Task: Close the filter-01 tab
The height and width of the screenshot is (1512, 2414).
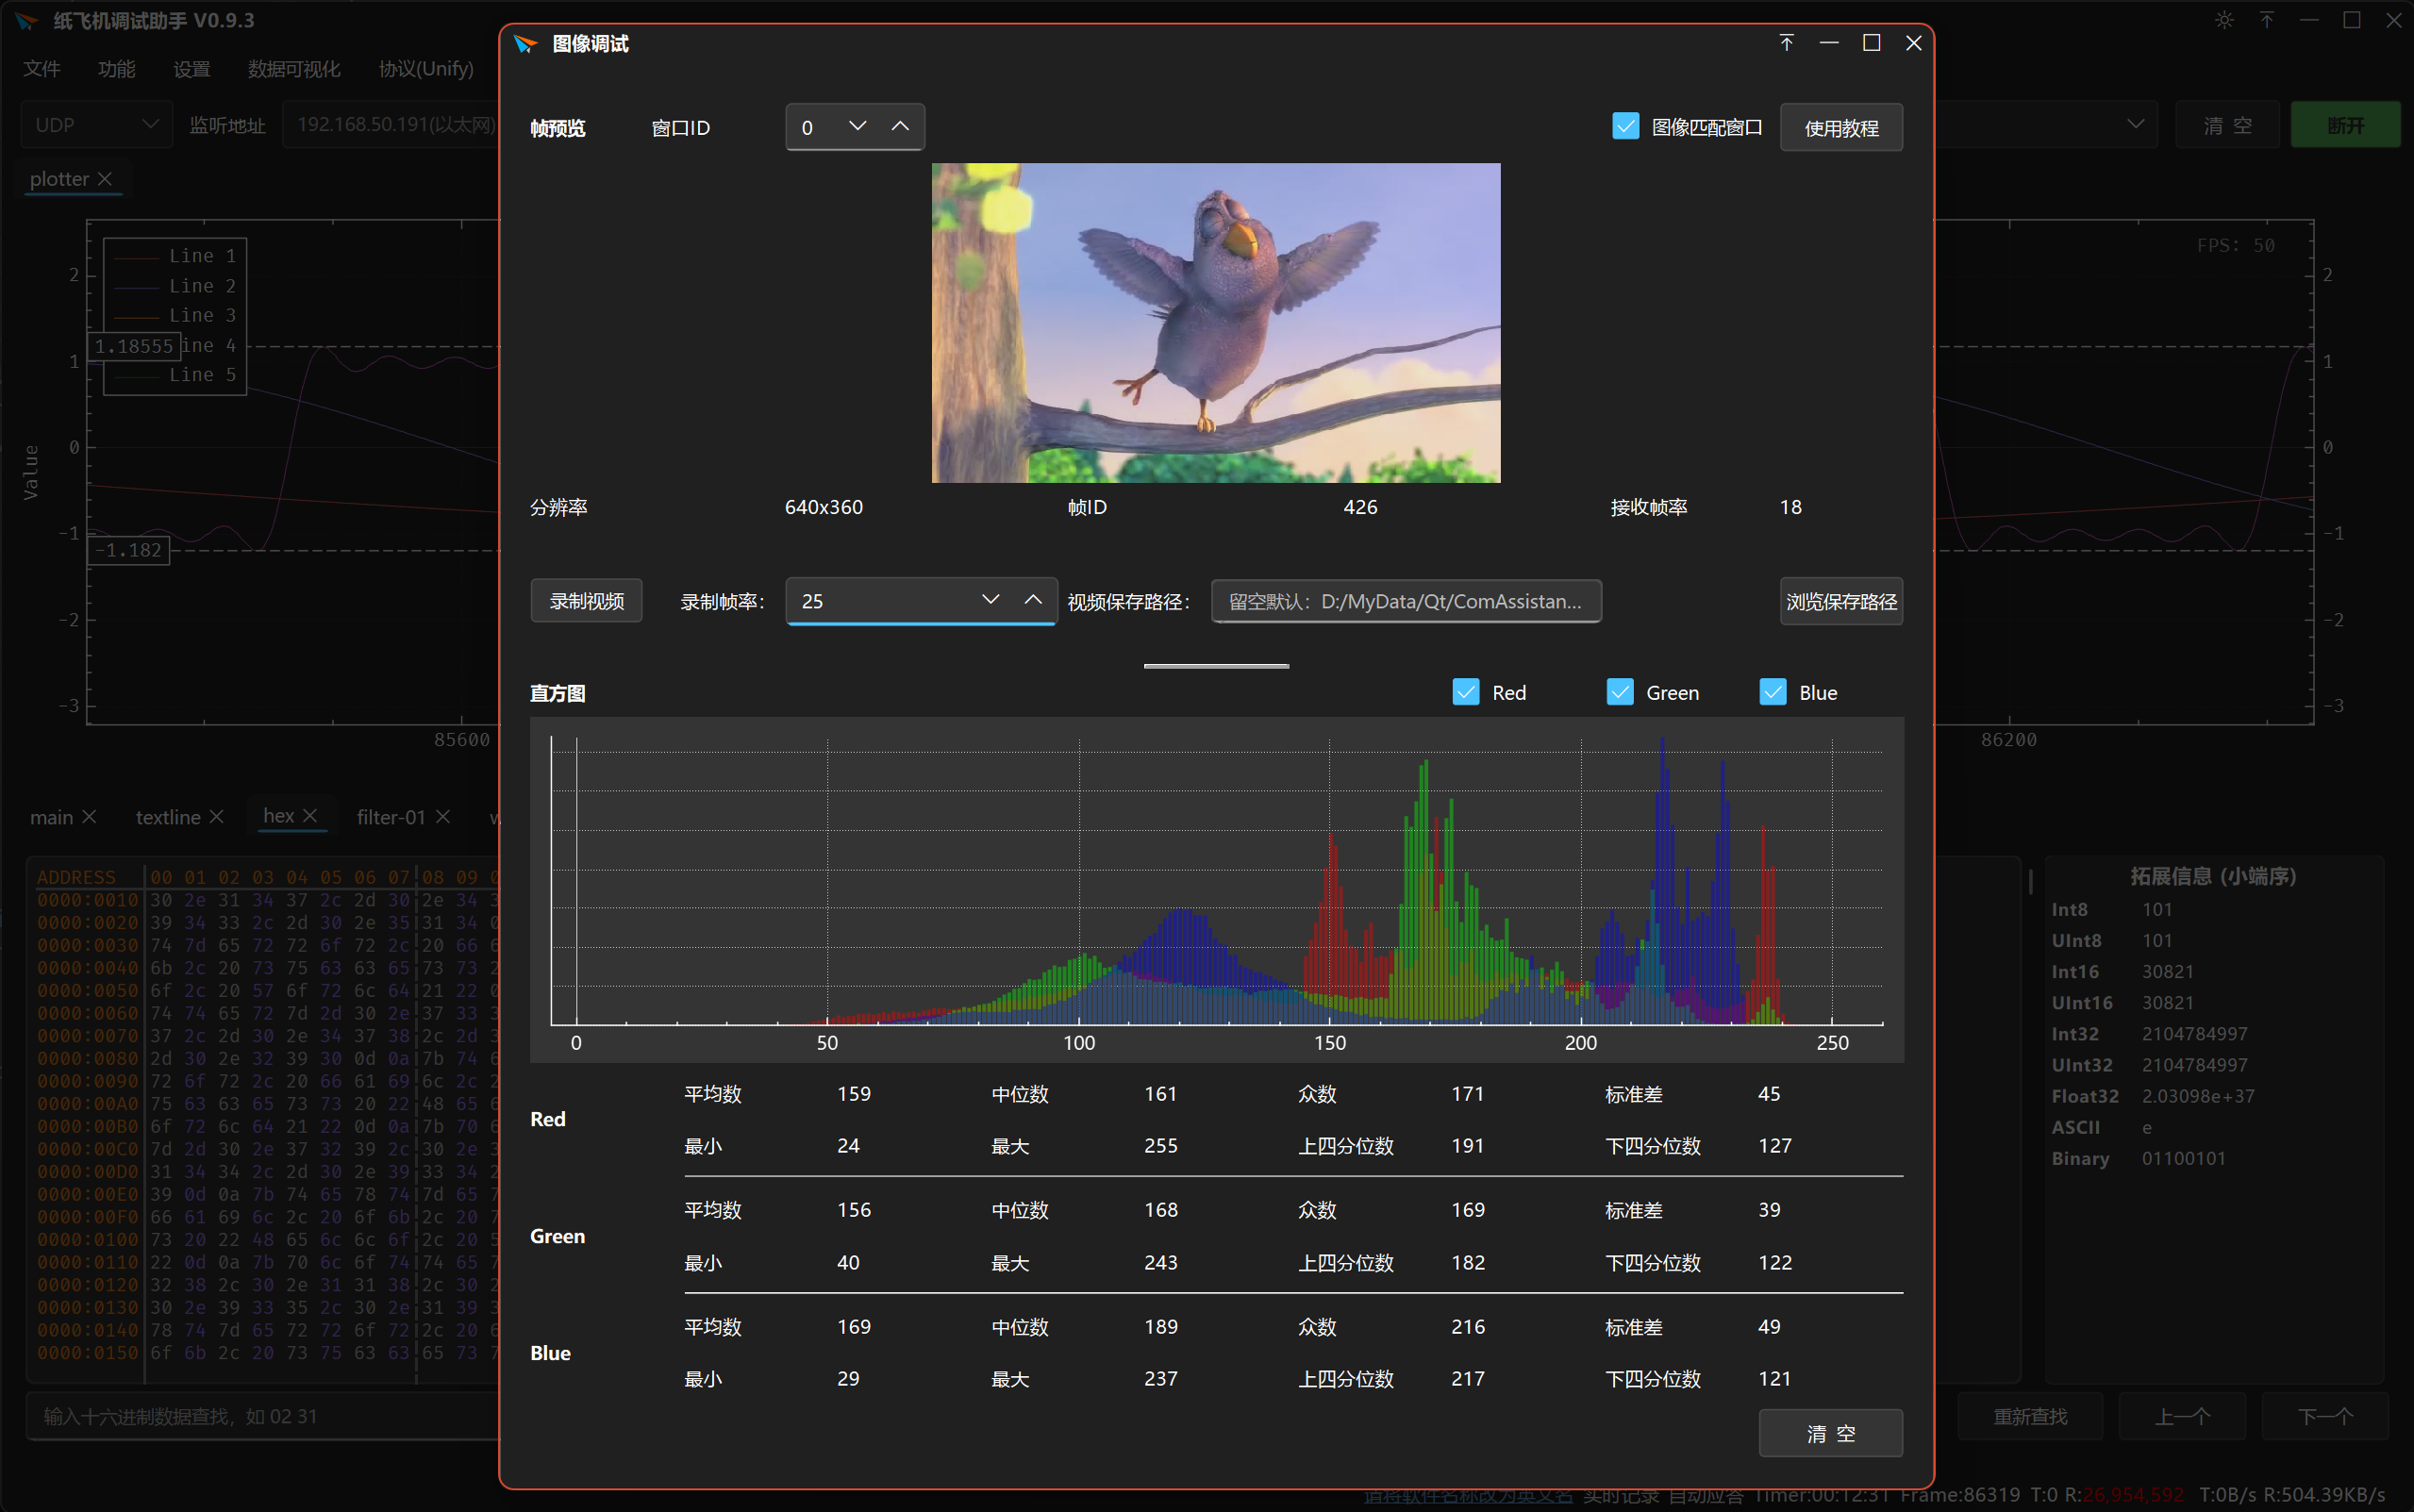Action: click(x=443, y=817)
